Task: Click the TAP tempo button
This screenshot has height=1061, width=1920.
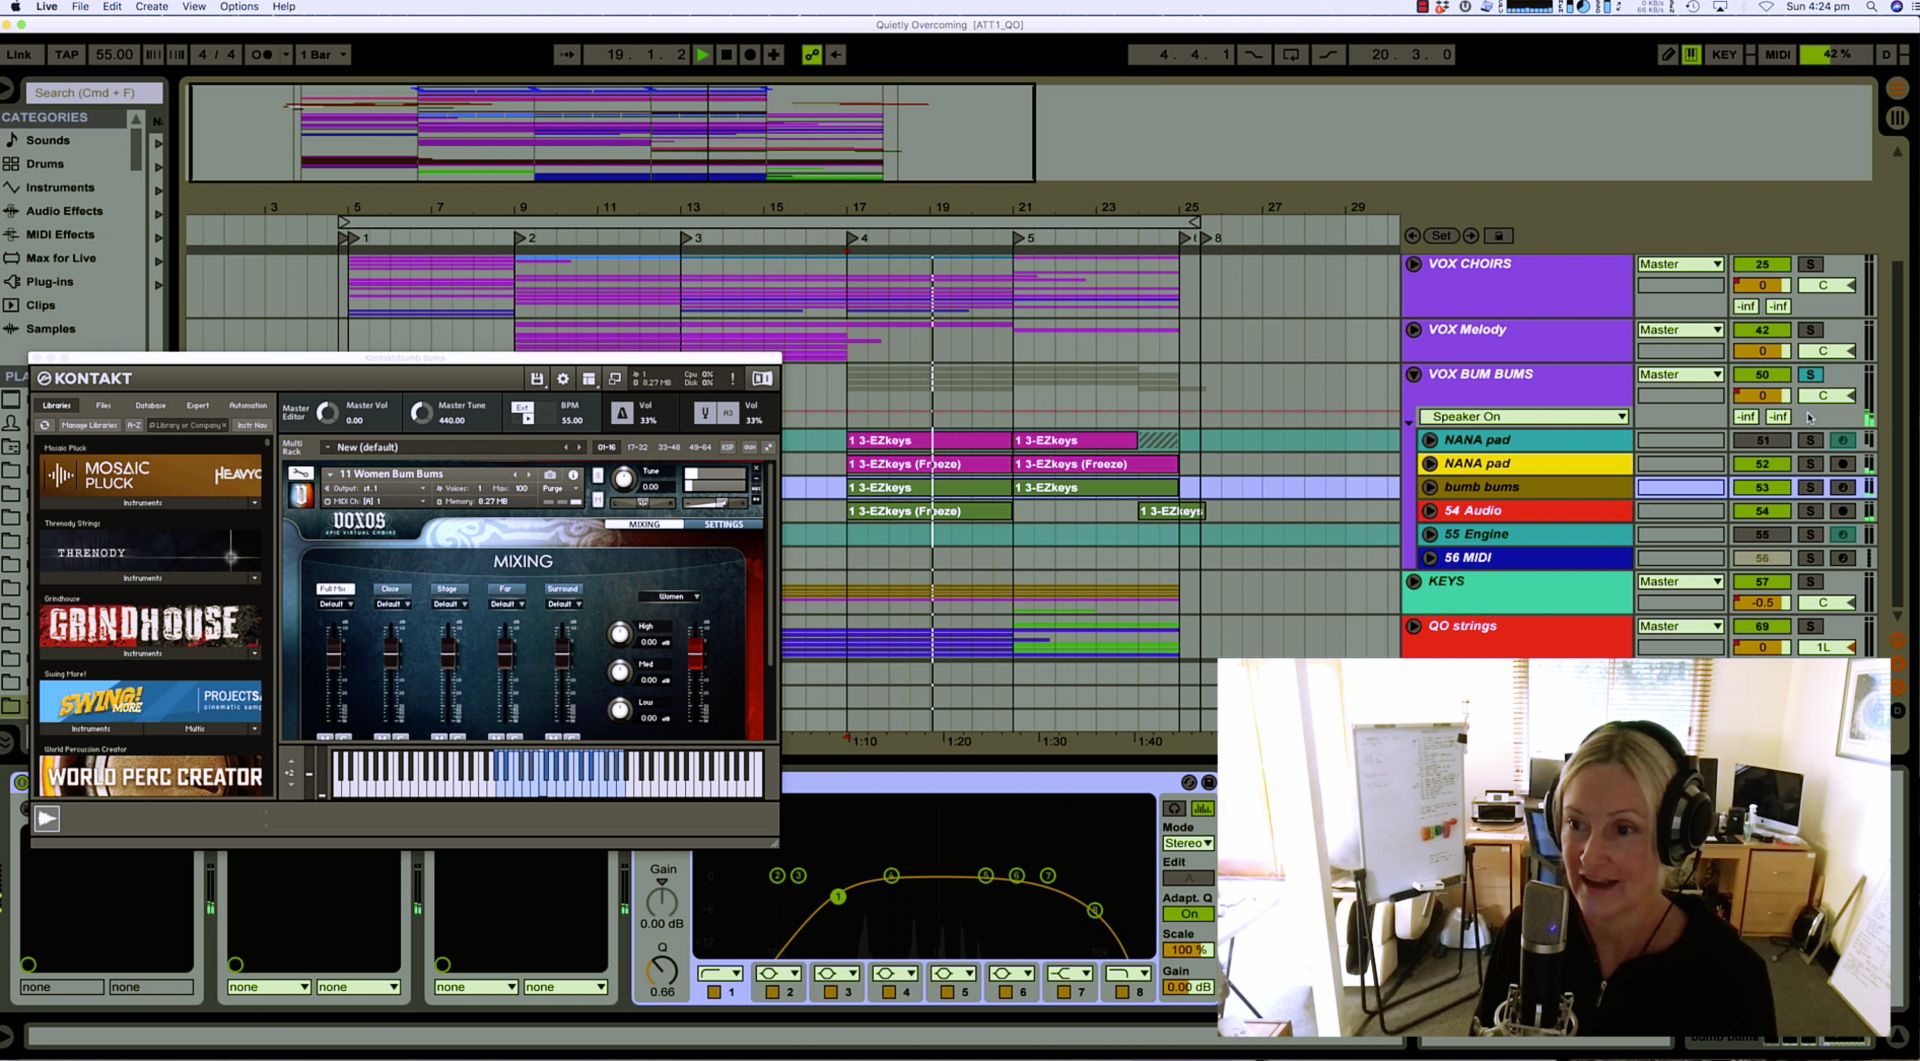Action: [66, 55]
